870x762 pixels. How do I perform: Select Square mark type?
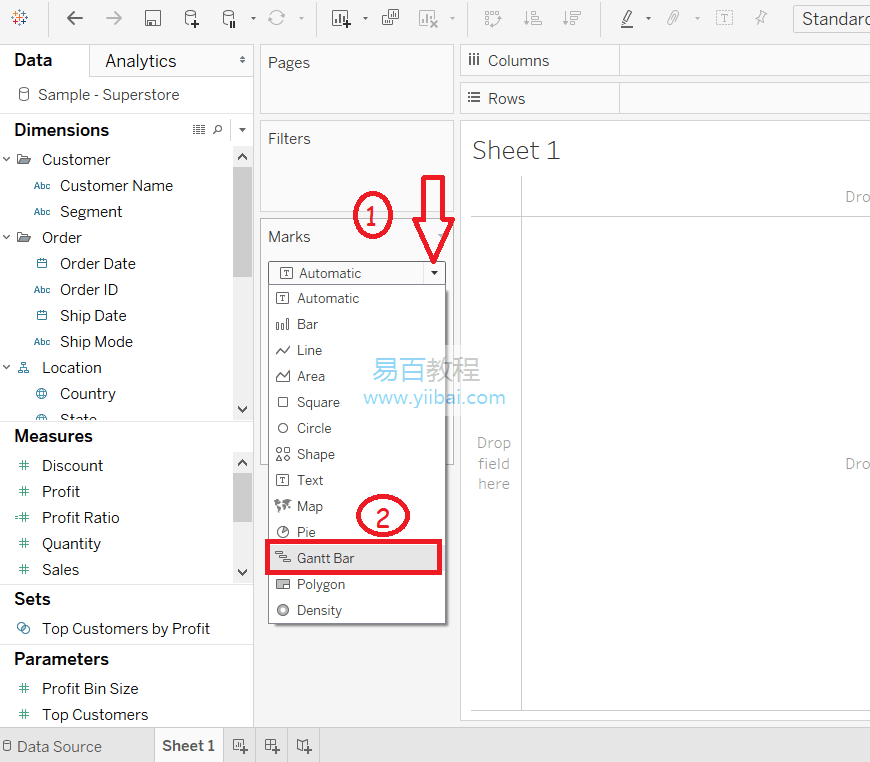click(357, 402)
